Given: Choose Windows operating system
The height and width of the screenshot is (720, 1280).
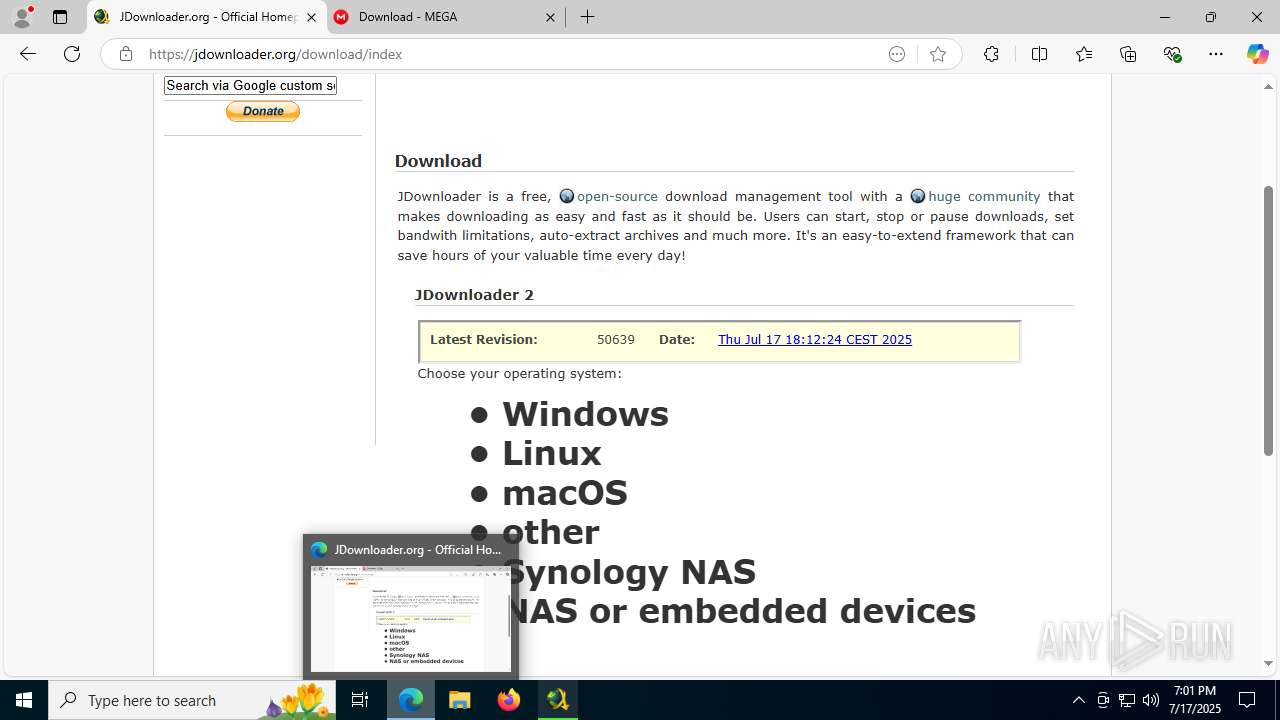Looking at the screenshot, I should coord(585,414).
